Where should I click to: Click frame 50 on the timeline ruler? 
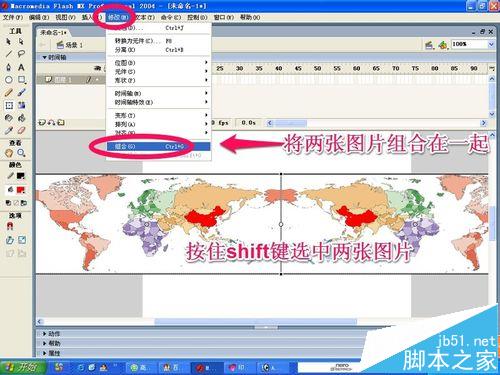point(317,68)
